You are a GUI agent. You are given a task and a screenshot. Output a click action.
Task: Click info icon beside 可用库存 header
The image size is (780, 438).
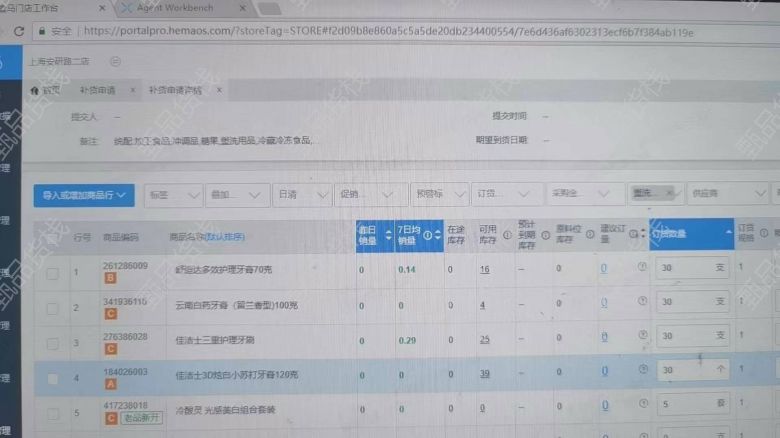click(x=507, y=236)
